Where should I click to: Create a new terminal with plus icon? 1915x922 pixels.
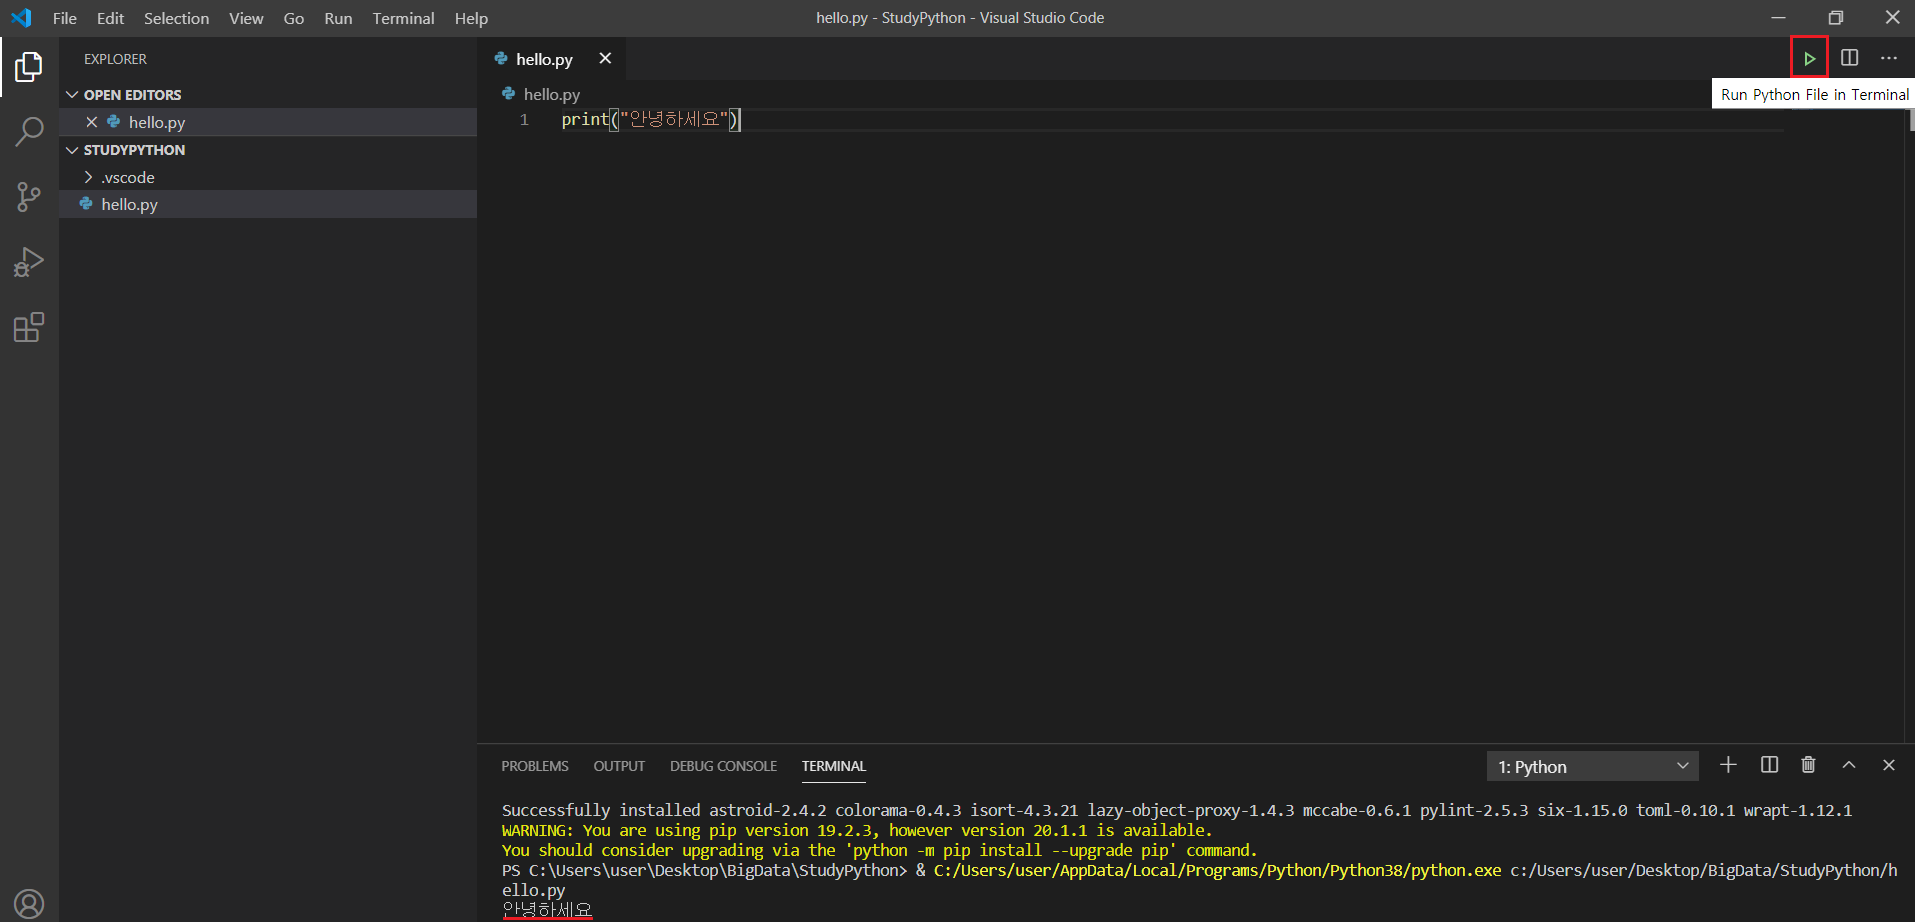[x=1728, y=765]
